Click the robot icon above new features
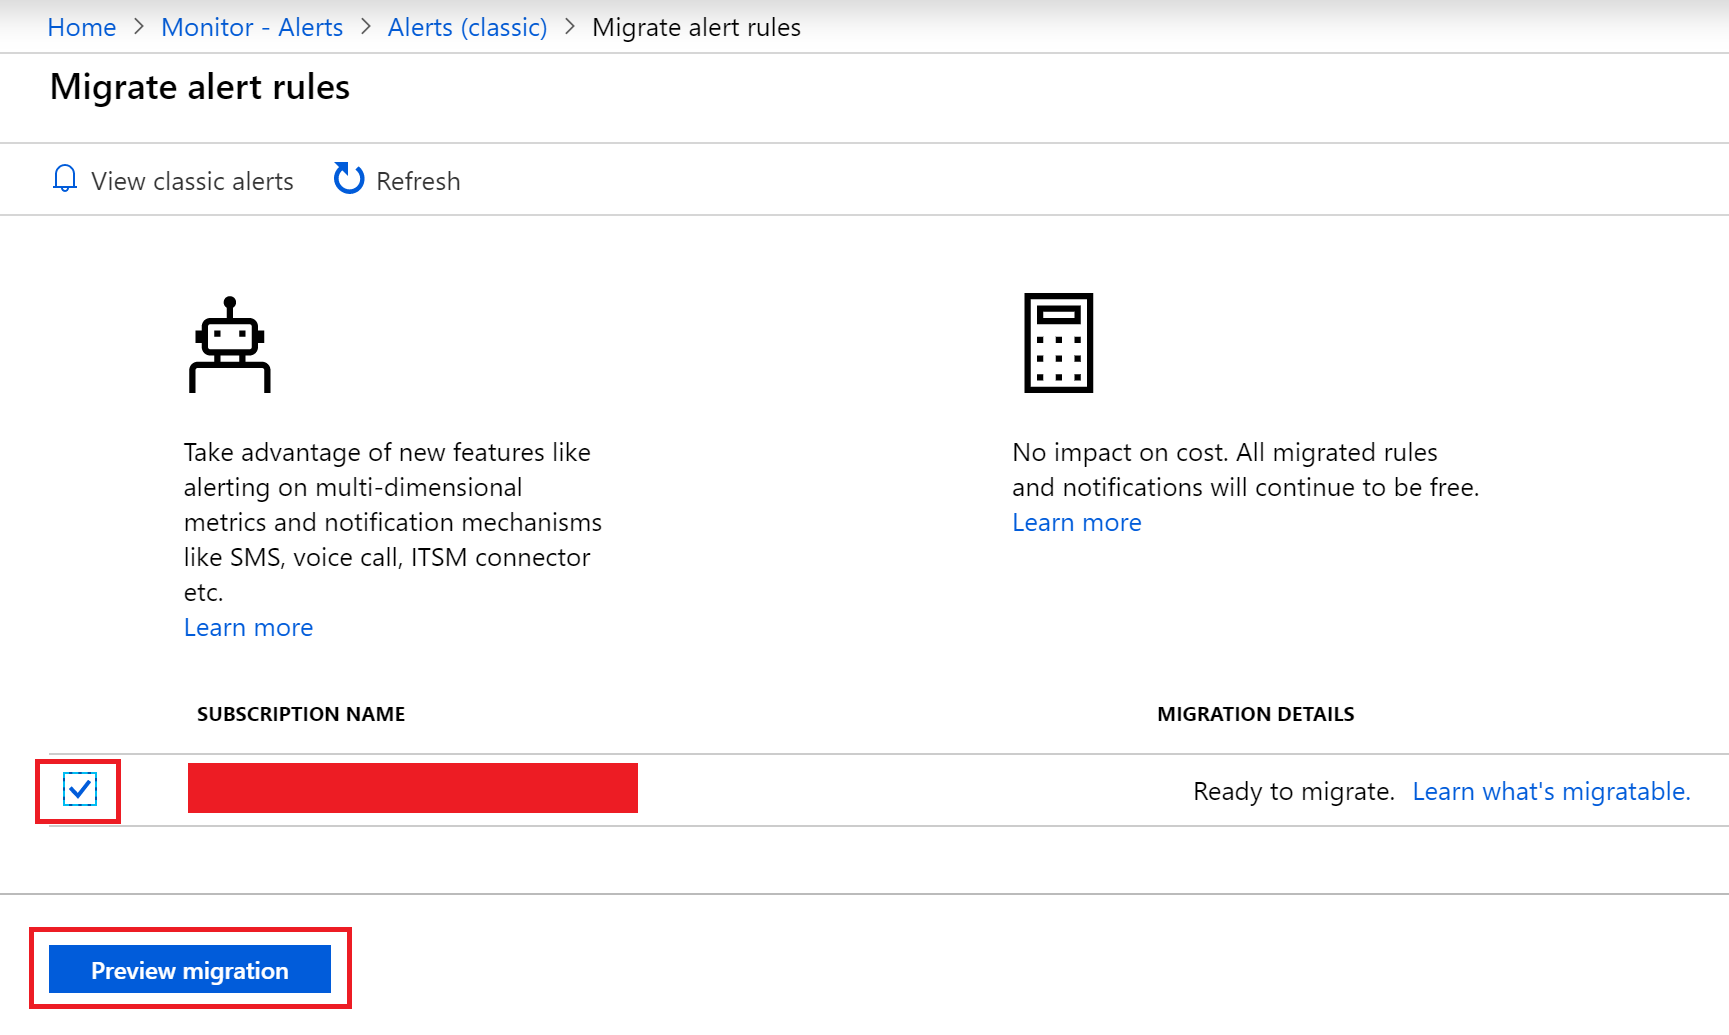The width and height of the screenshot is (1729, 1035). pos(230,345)
